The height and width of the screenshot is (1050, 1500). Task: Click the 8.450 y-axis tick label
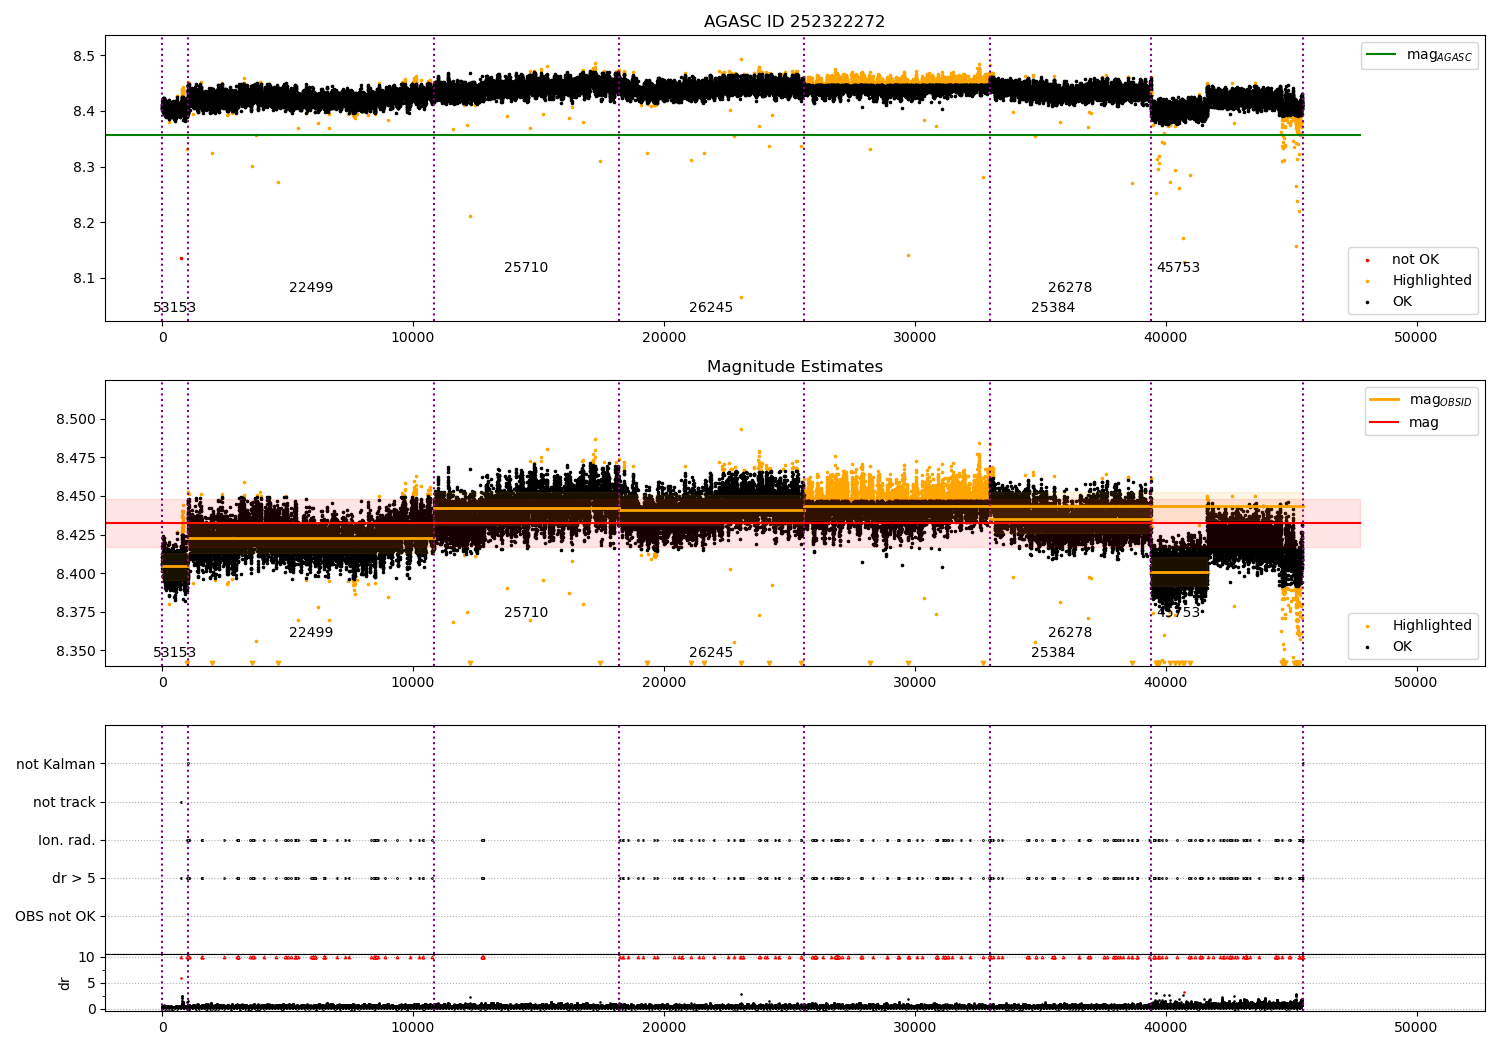pos(76,497)
